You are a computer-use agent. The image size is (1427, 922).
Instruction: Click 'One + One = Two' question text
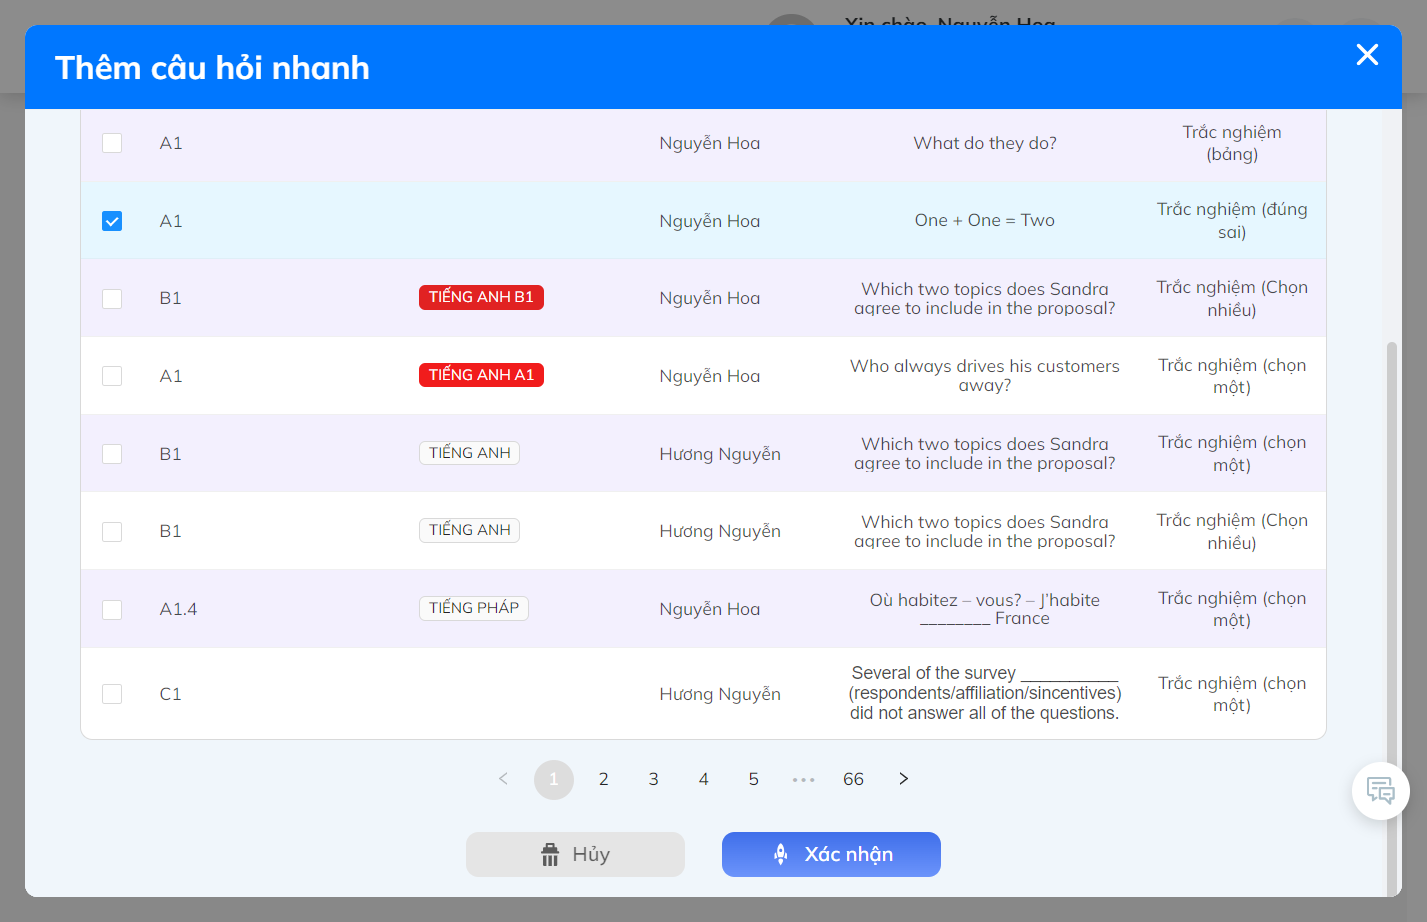coord(985,220)
